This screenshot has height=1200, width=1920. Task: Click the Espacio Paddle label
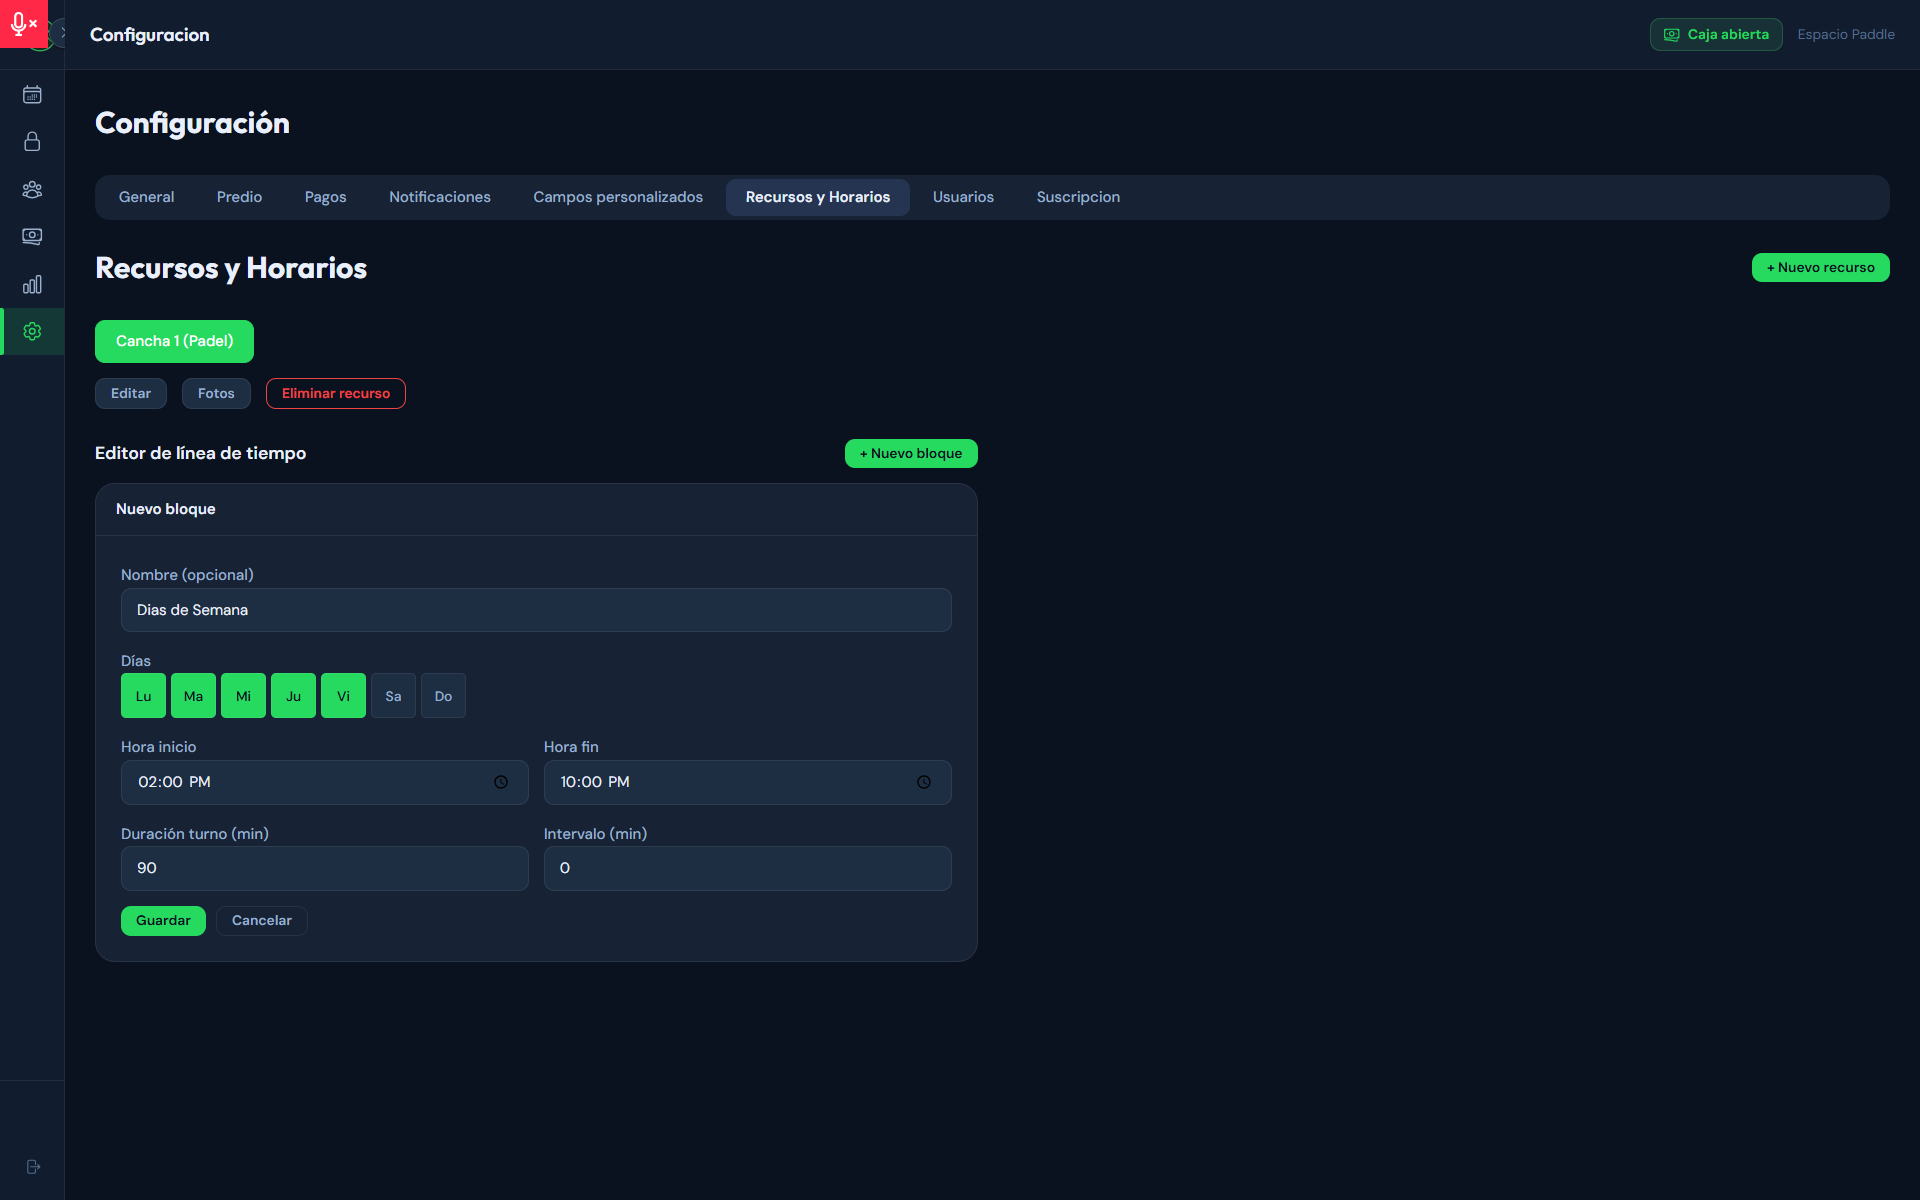pos(1846,34)
